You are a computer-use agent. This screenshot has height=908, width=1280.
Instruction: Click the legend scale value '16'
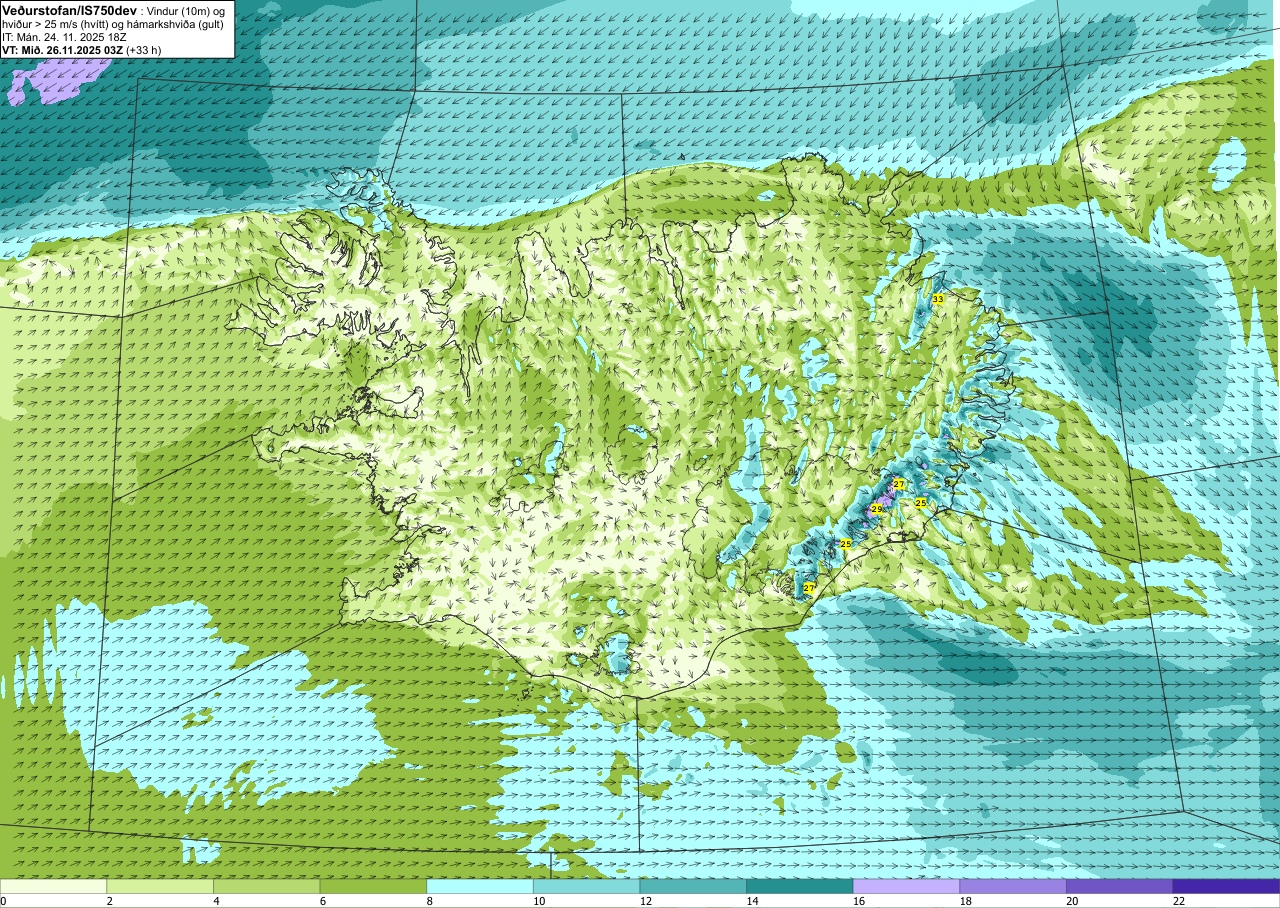click(859, 901)
